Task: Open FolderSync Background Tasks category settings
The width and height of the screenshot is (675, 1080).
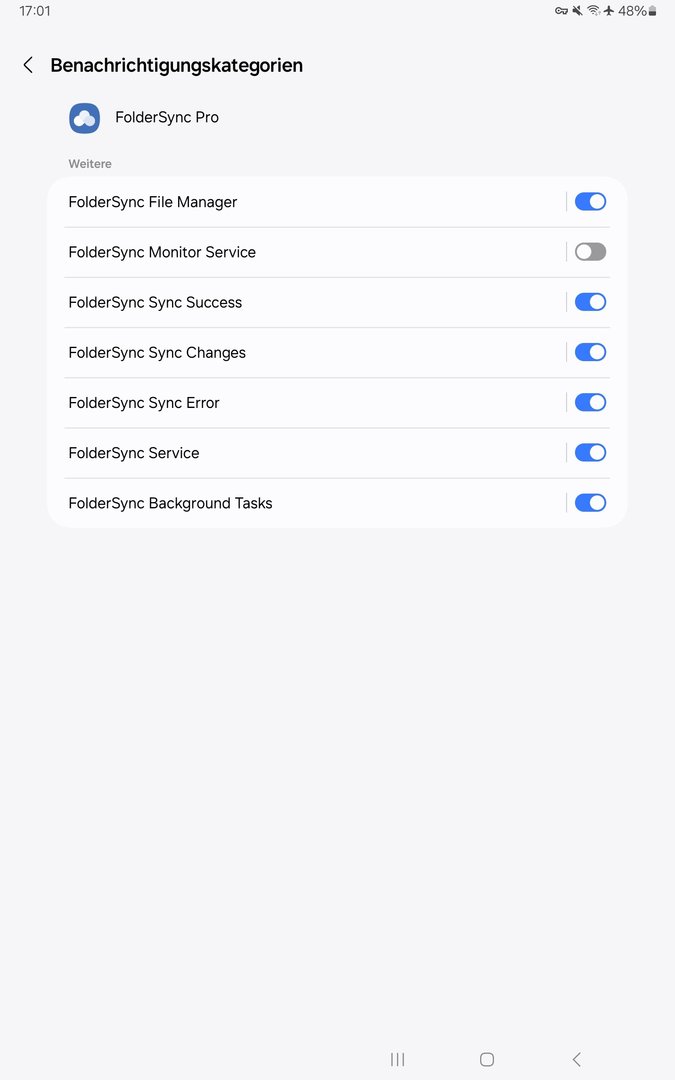Action: click(170, 503)
